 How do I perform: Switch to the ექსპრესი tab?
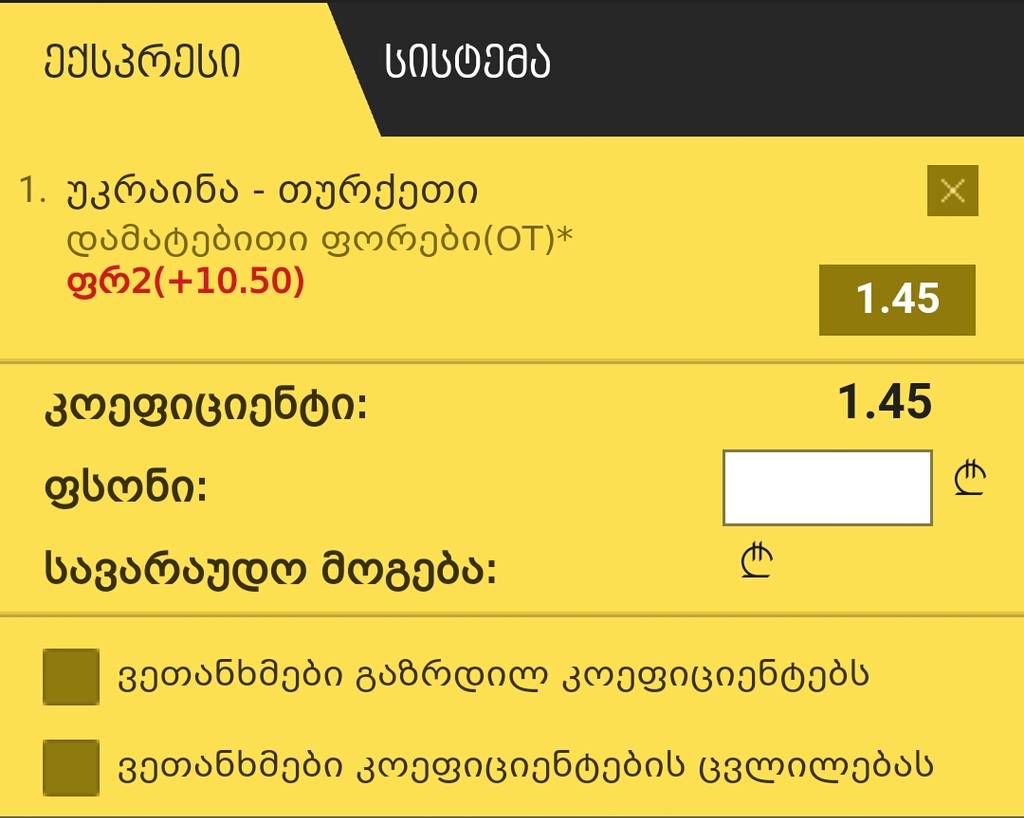click(142, 62)
